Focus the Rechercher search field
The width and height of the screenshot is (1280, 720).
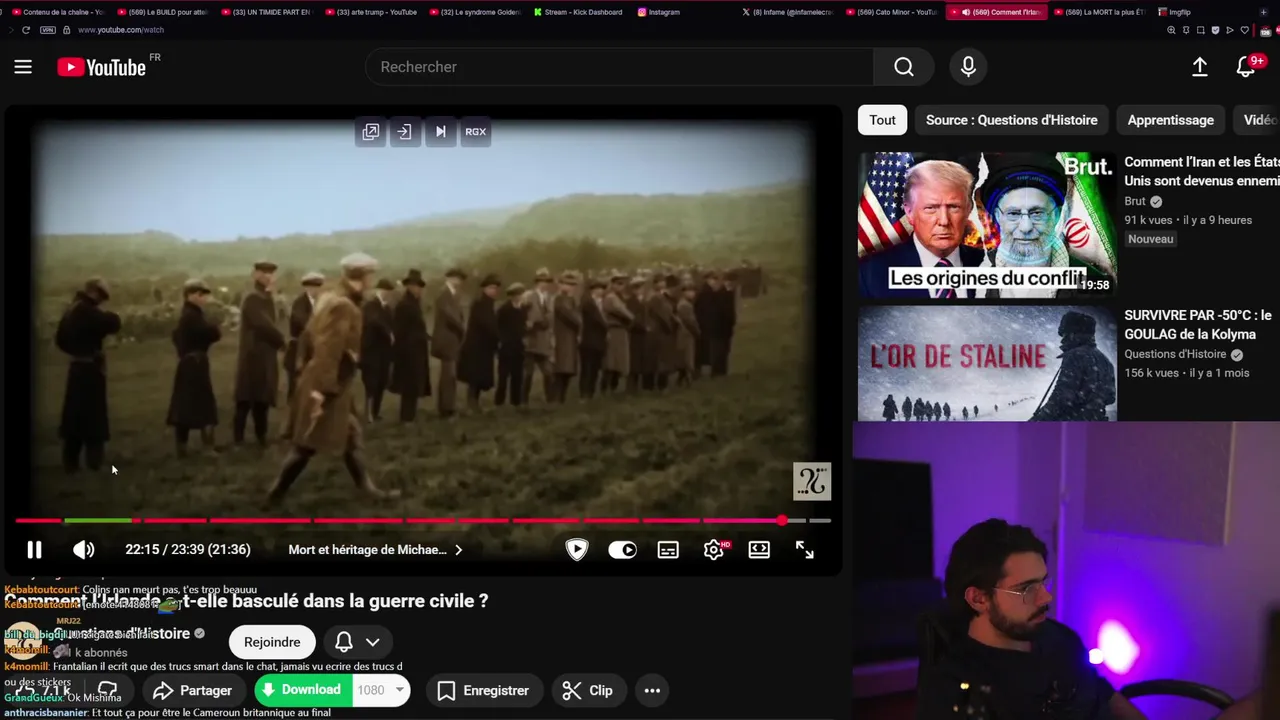[x=620, y=67]
